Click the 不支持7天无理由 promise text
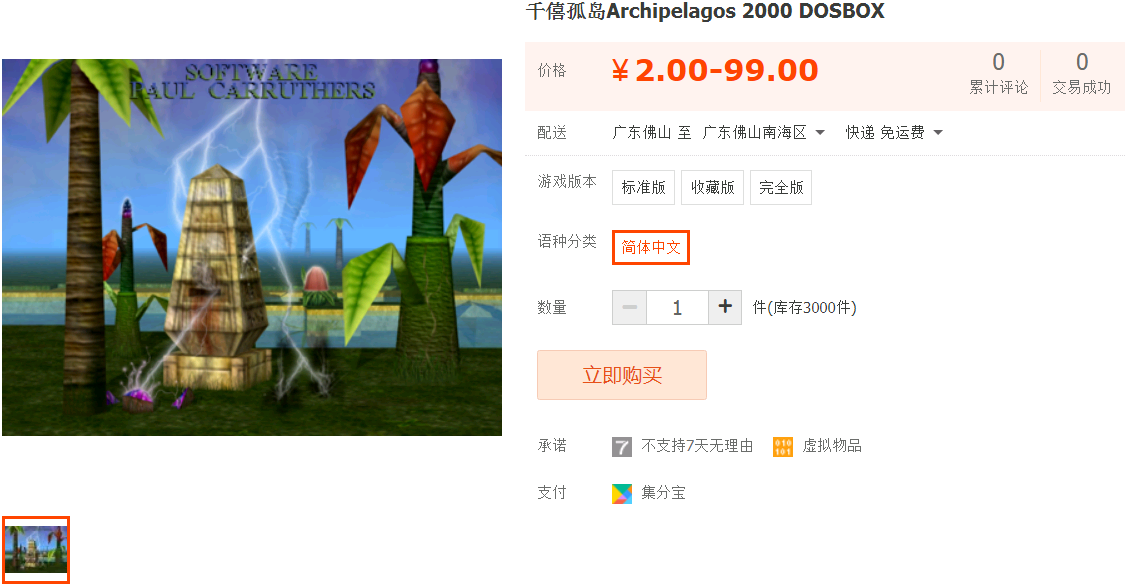Image resolution: width=1129 pixels, height=585 pixels. pos(697,446)
